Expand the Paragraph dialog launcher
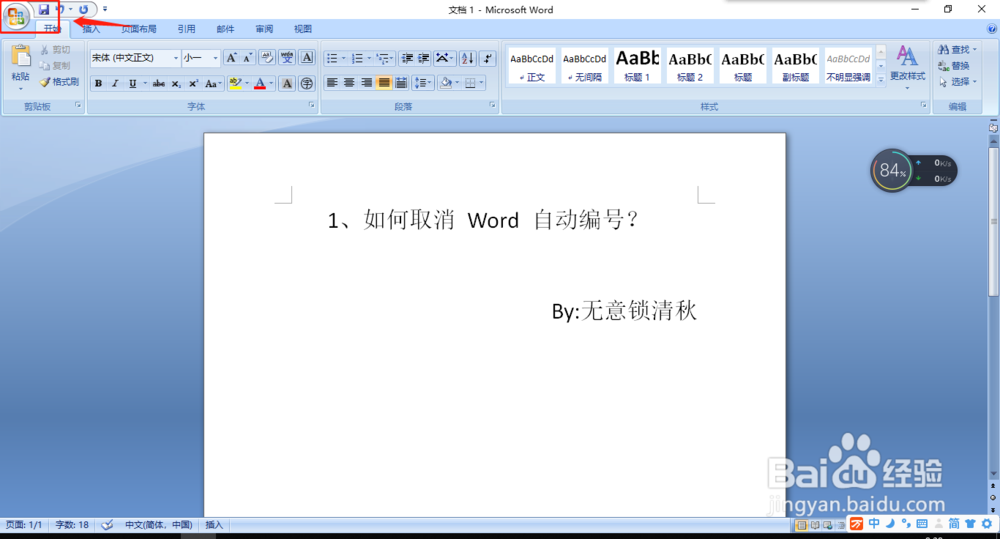1000x539 pixels. [x=492, y=105]
